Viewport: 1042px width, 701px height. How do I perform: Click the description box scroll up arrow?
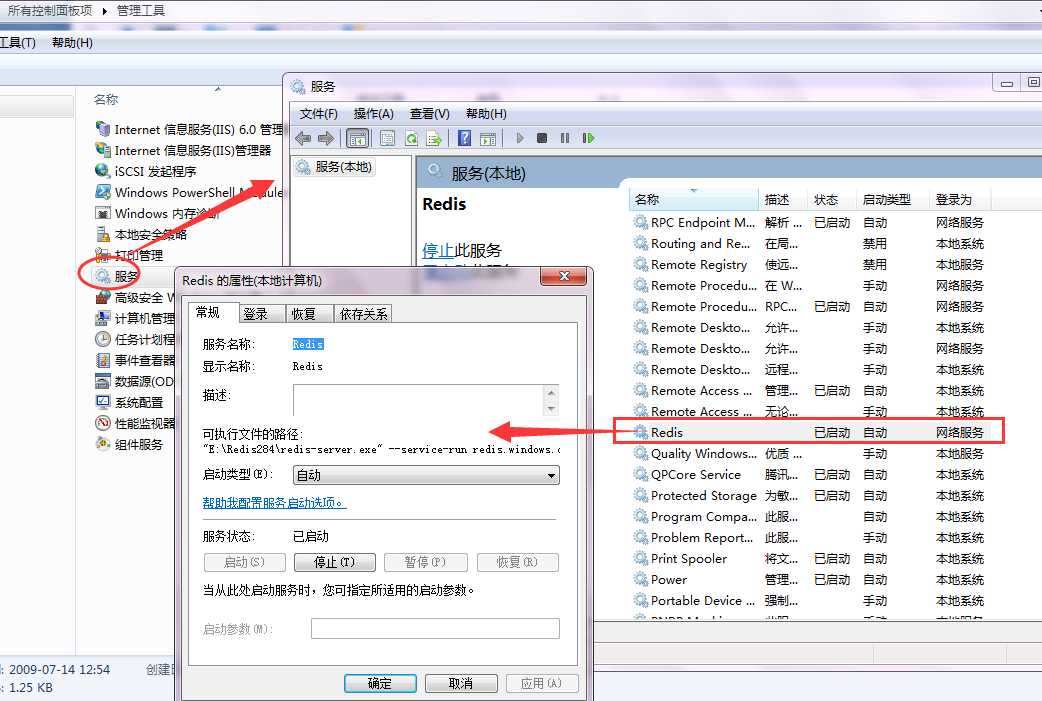pos(551,393)
